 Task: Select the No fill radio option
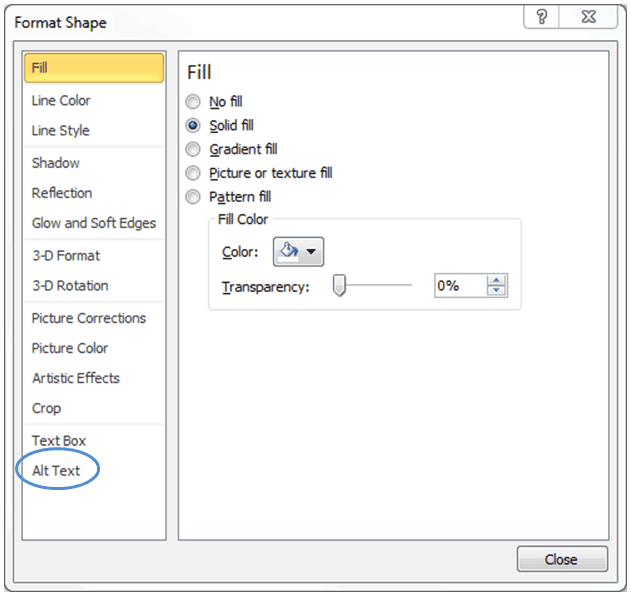pos(193,102)
